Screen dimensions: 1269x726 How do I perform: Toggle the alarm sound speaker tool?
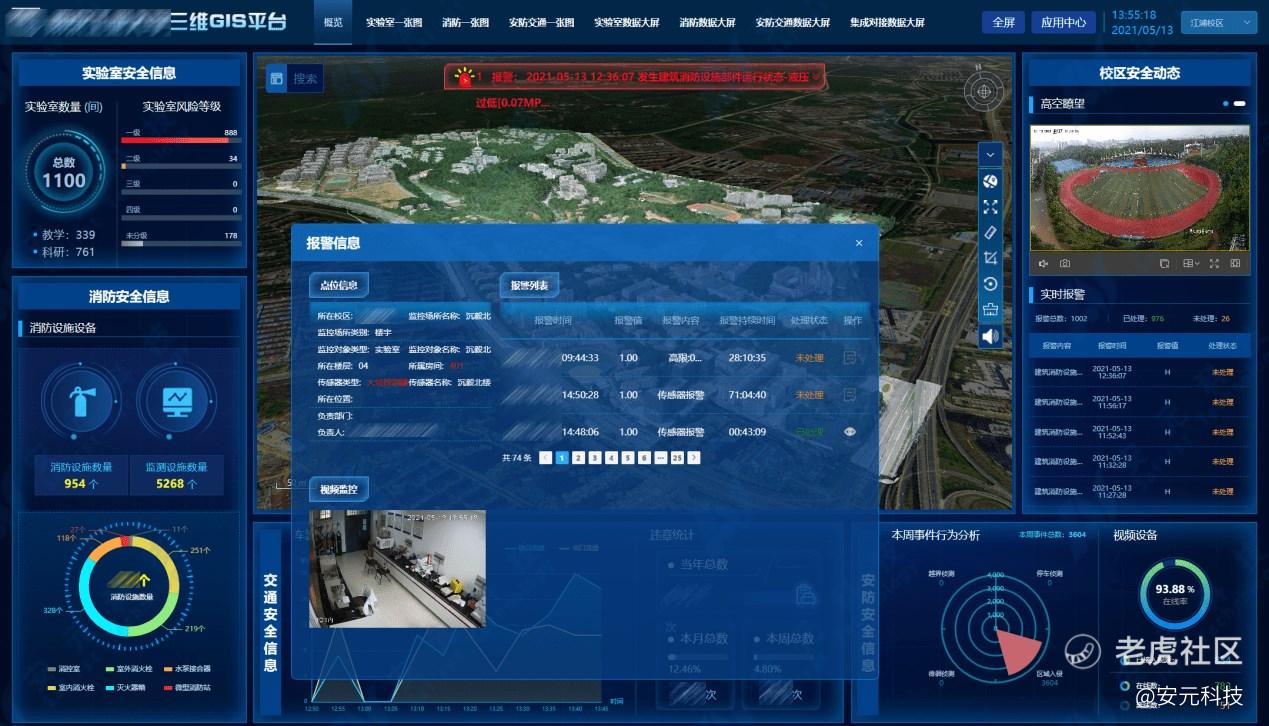coord(990,336)
